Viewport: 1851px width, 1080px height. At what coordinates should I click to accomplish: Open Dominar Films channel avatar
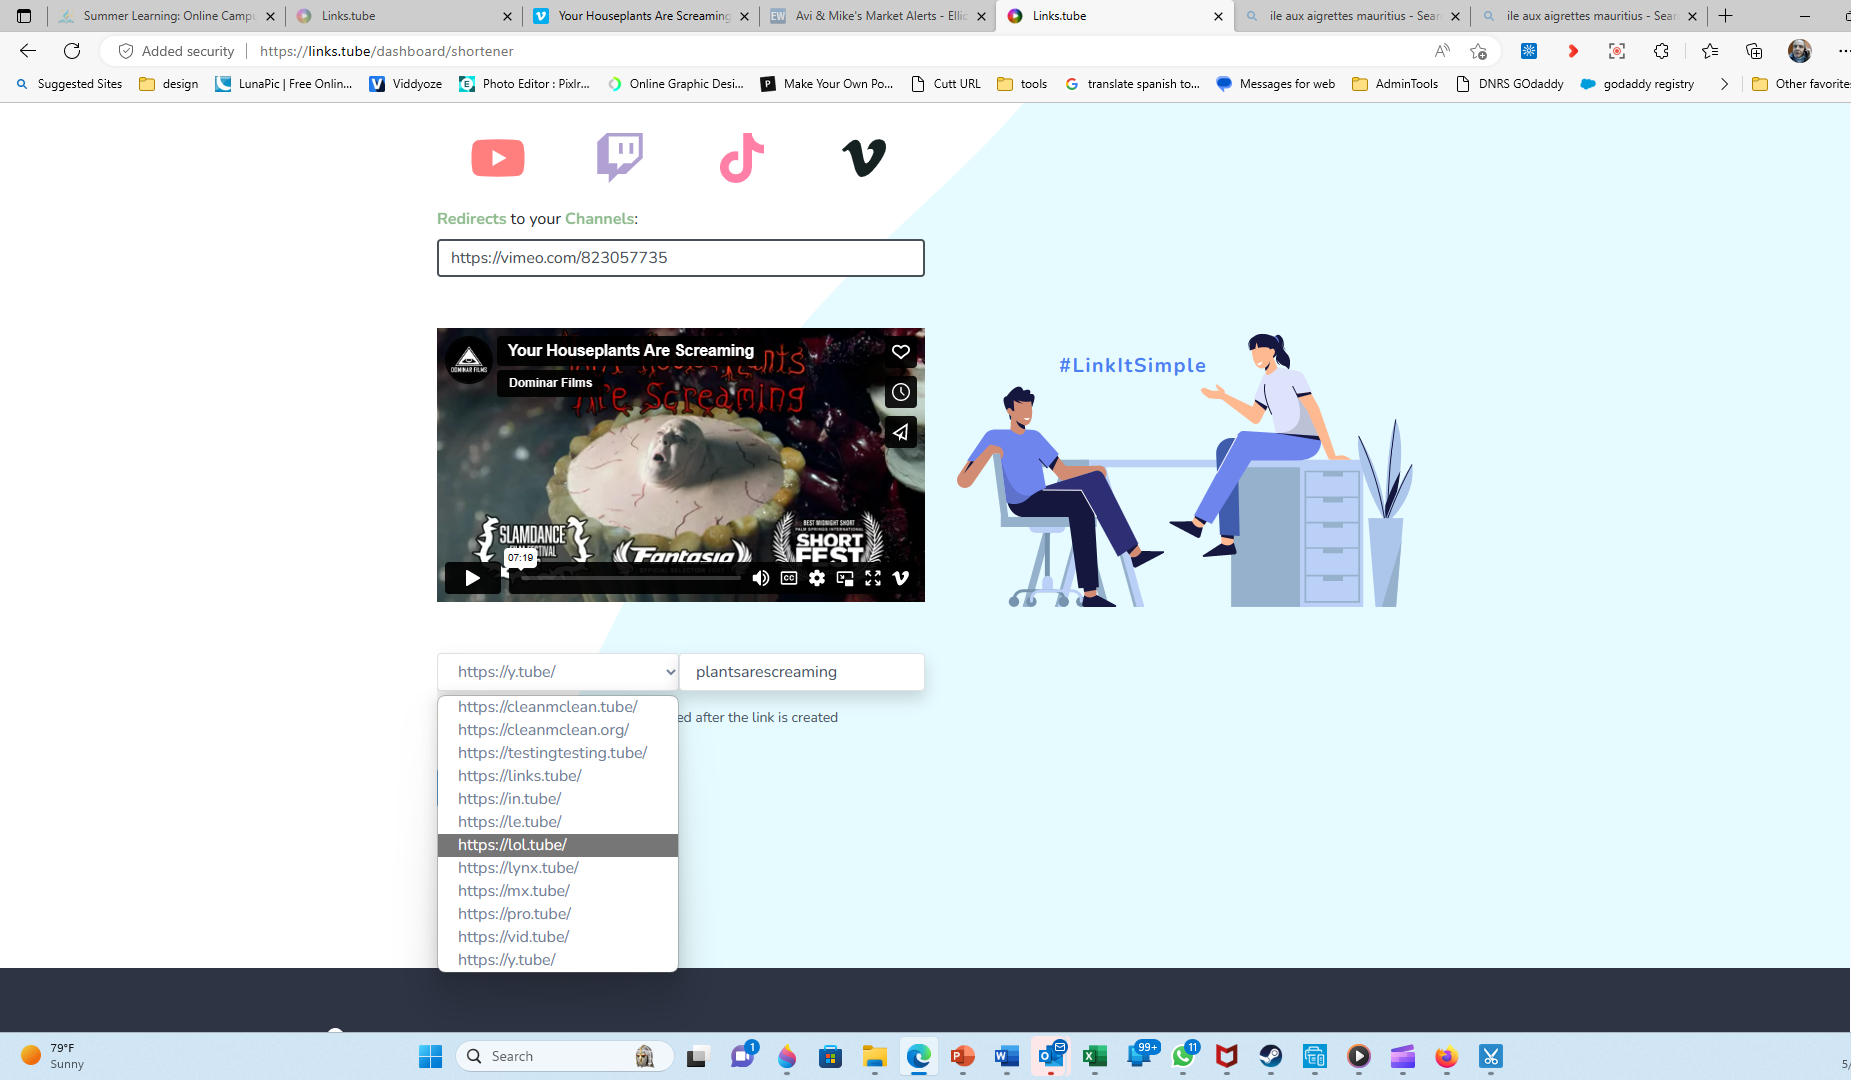469,361
